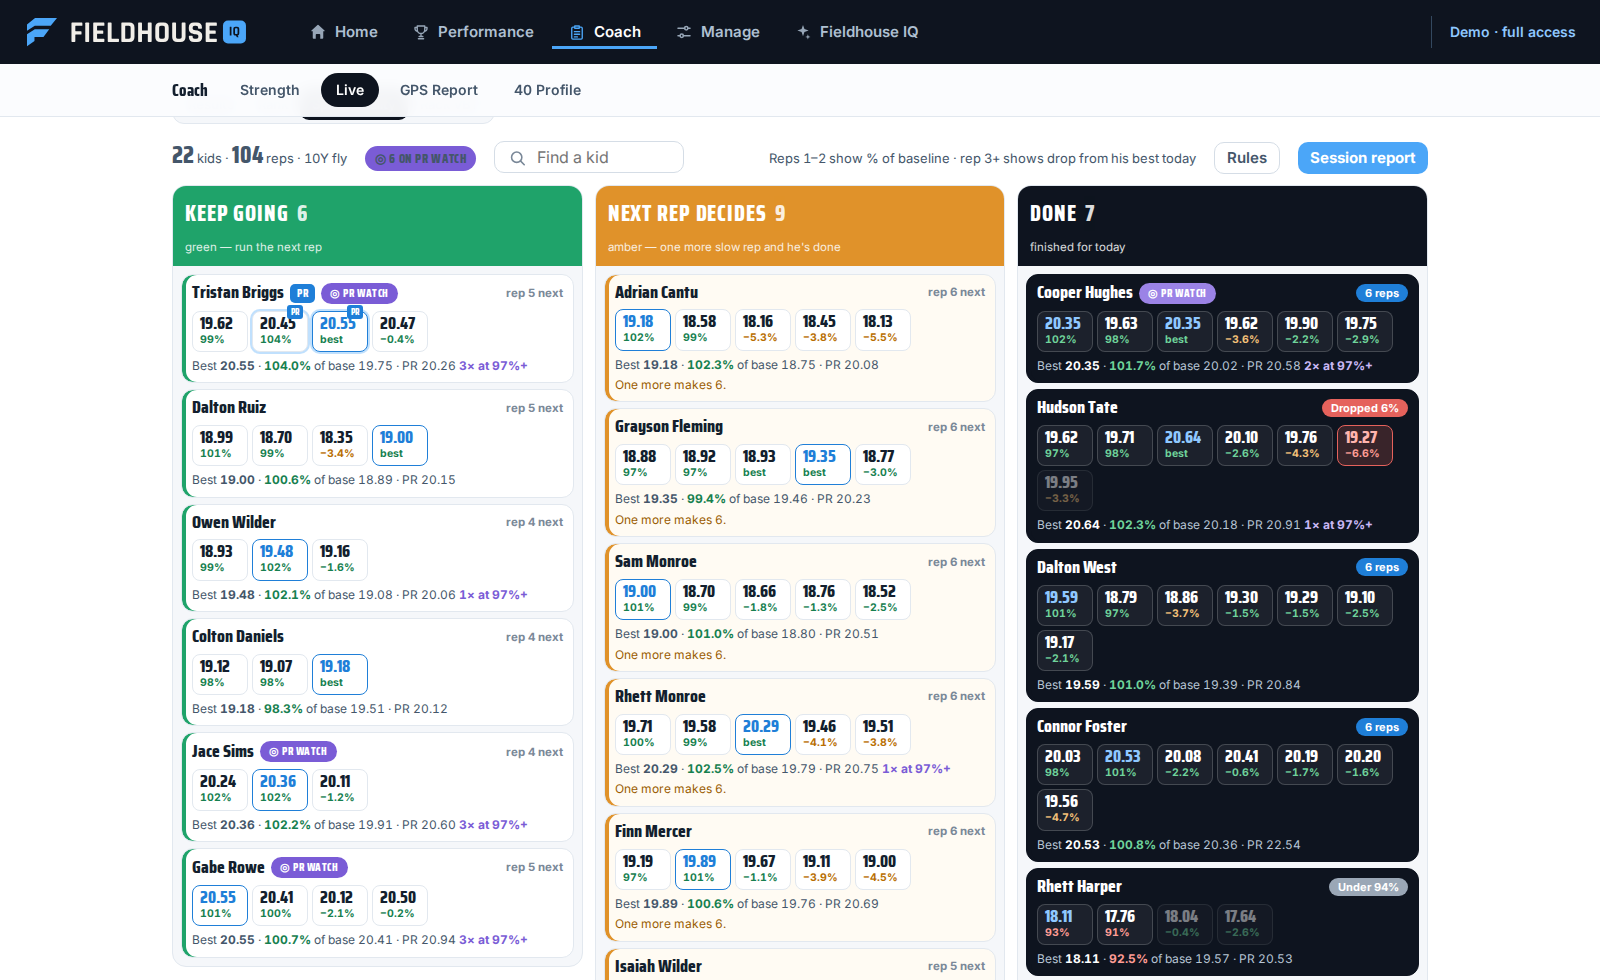The image size is (1600, 980).
Task: Open the Rules button
Action: pyautogui.click(x=1247, y=158)
